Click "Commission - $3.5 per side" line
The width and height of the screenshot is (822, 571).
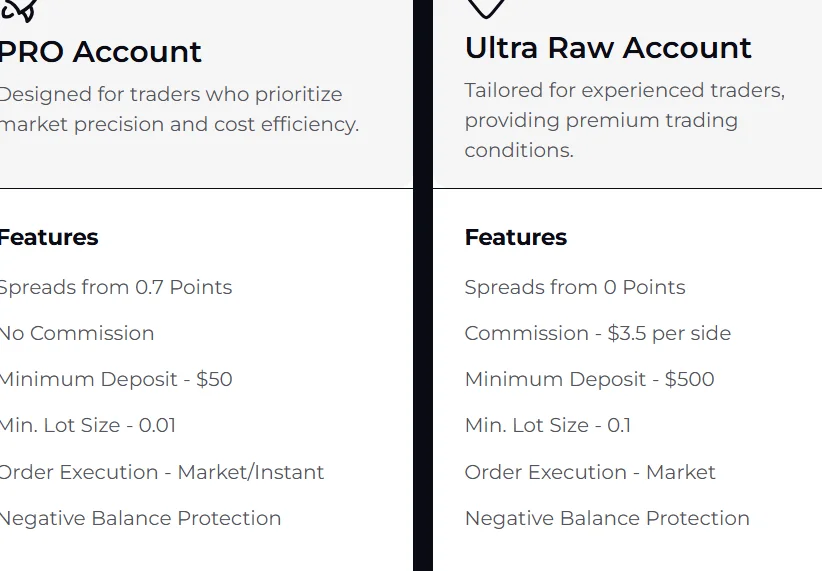click(x=598, y=333)
